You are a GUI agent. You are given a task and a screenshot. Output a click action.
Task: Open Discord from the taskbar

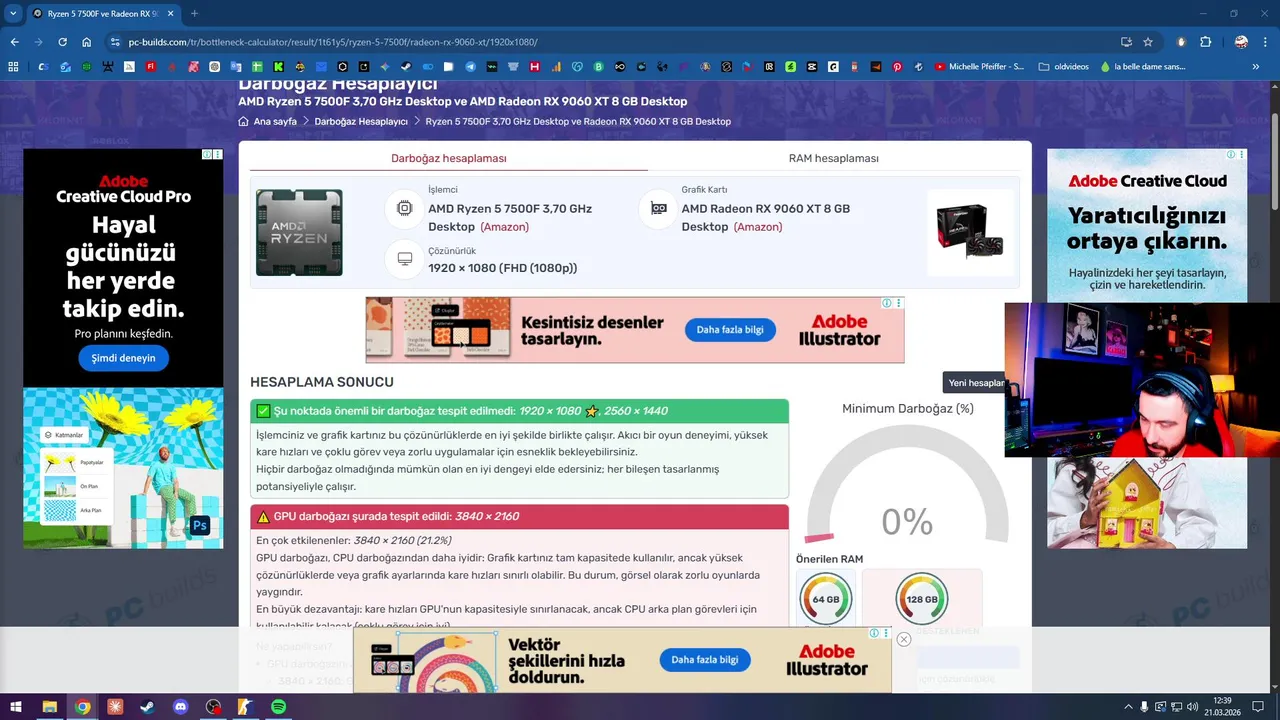pyautogui.click(x=180, y=707)
